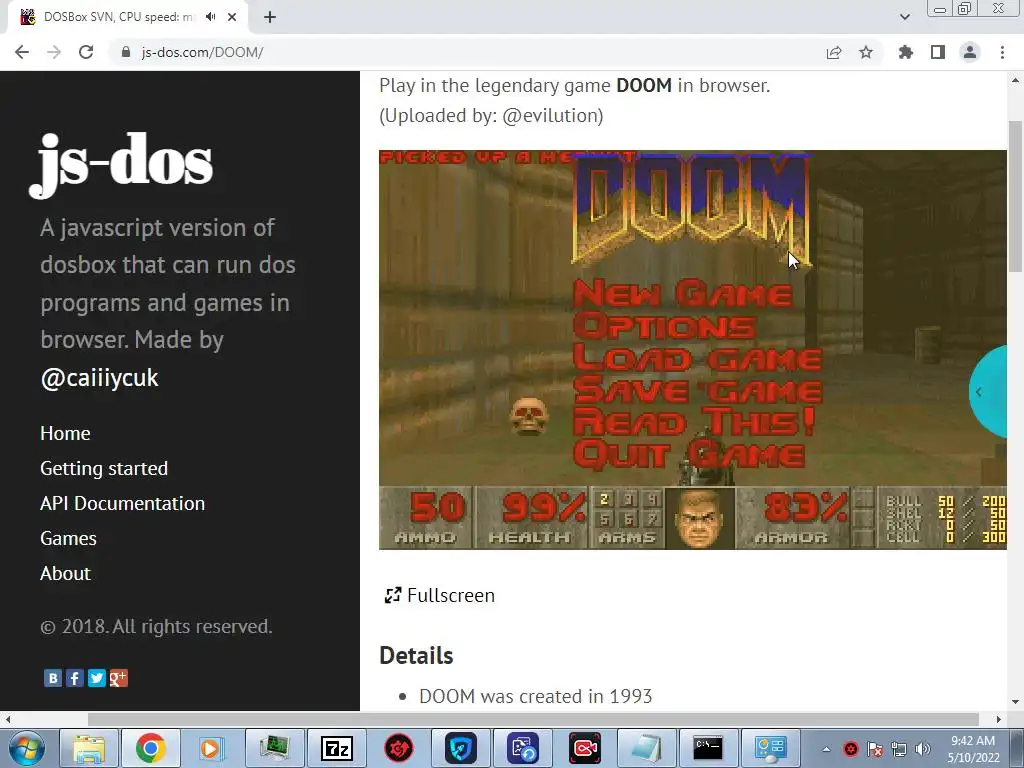Click the Facebook social icon

click(74, 678)
